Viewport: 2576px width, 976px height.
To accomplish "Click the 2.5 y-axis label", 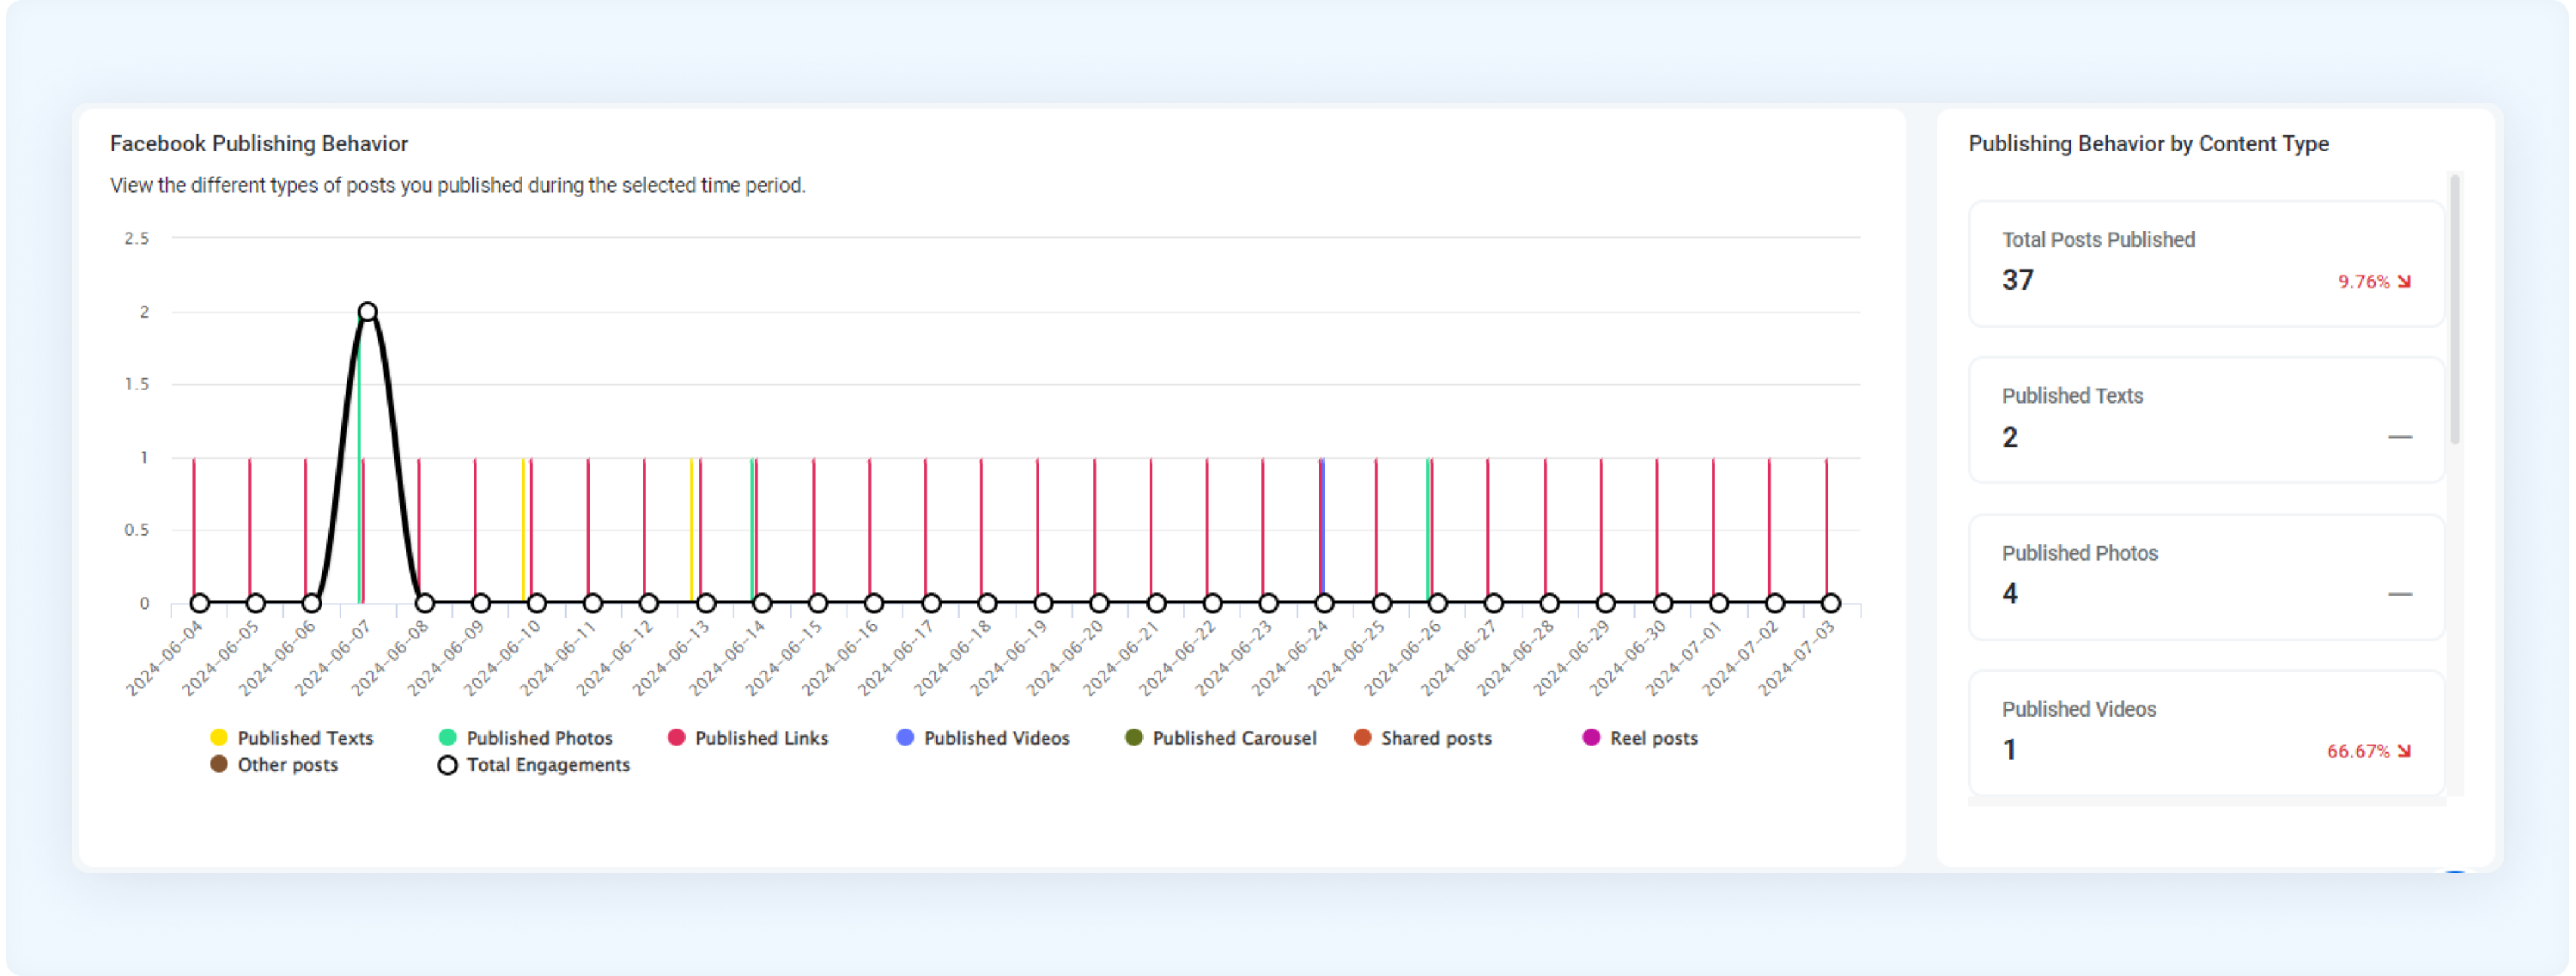I will pos(137,238).
